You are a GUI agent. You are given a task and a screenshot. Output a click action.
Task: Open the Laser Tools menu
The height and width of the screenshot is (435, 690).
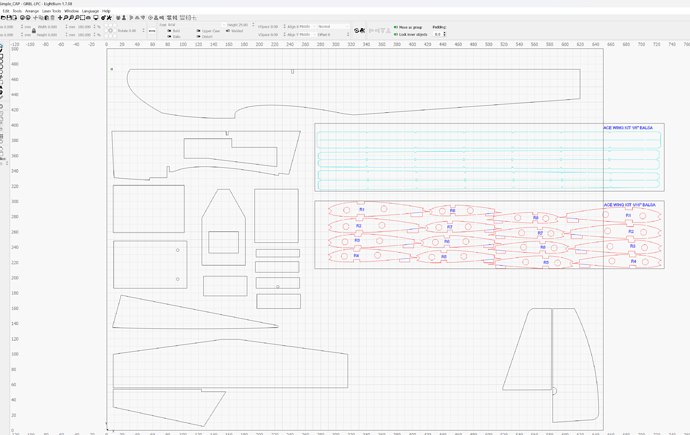coord(51,11)
